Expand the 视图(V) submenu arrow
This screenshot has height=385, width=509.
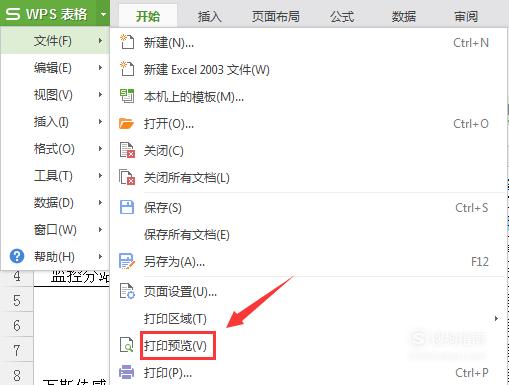100,95
